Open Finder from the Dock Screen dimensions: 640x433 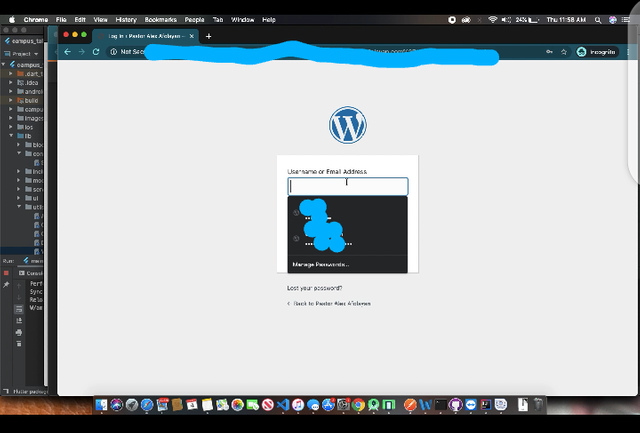[101, 405]
